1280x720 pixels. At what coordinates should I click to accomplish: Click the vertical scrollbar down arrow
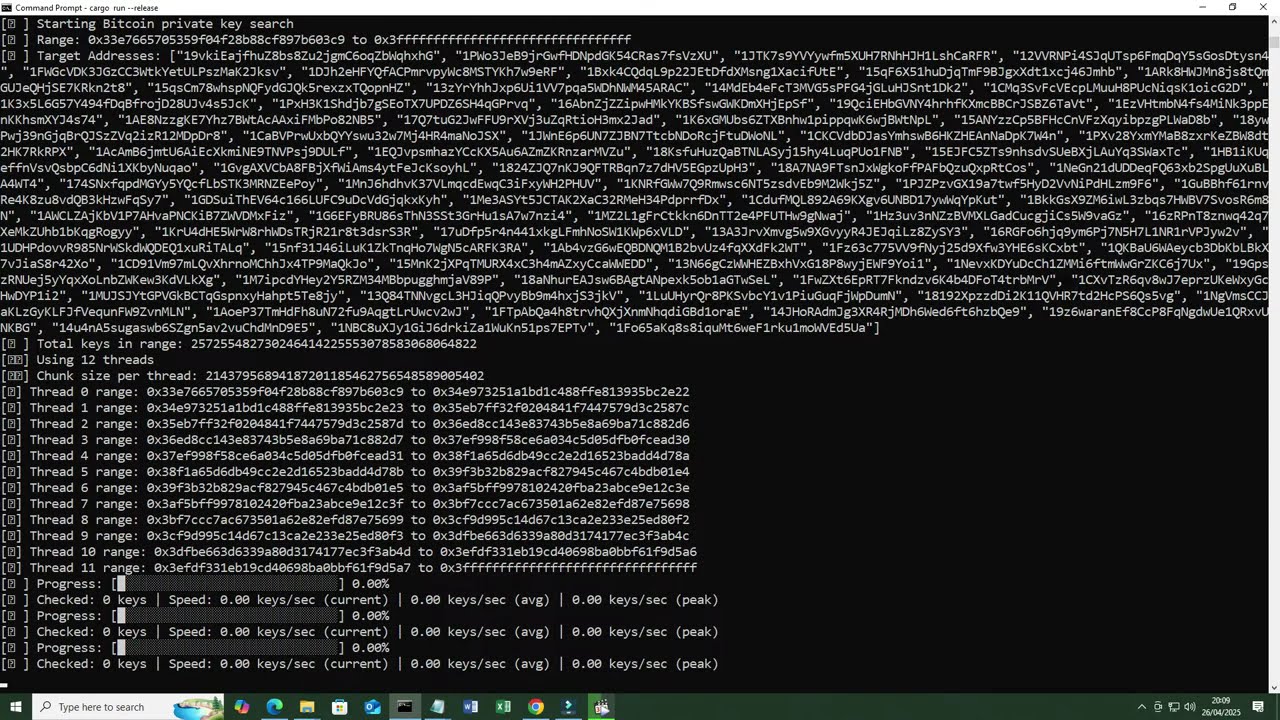pos(1273,688)
